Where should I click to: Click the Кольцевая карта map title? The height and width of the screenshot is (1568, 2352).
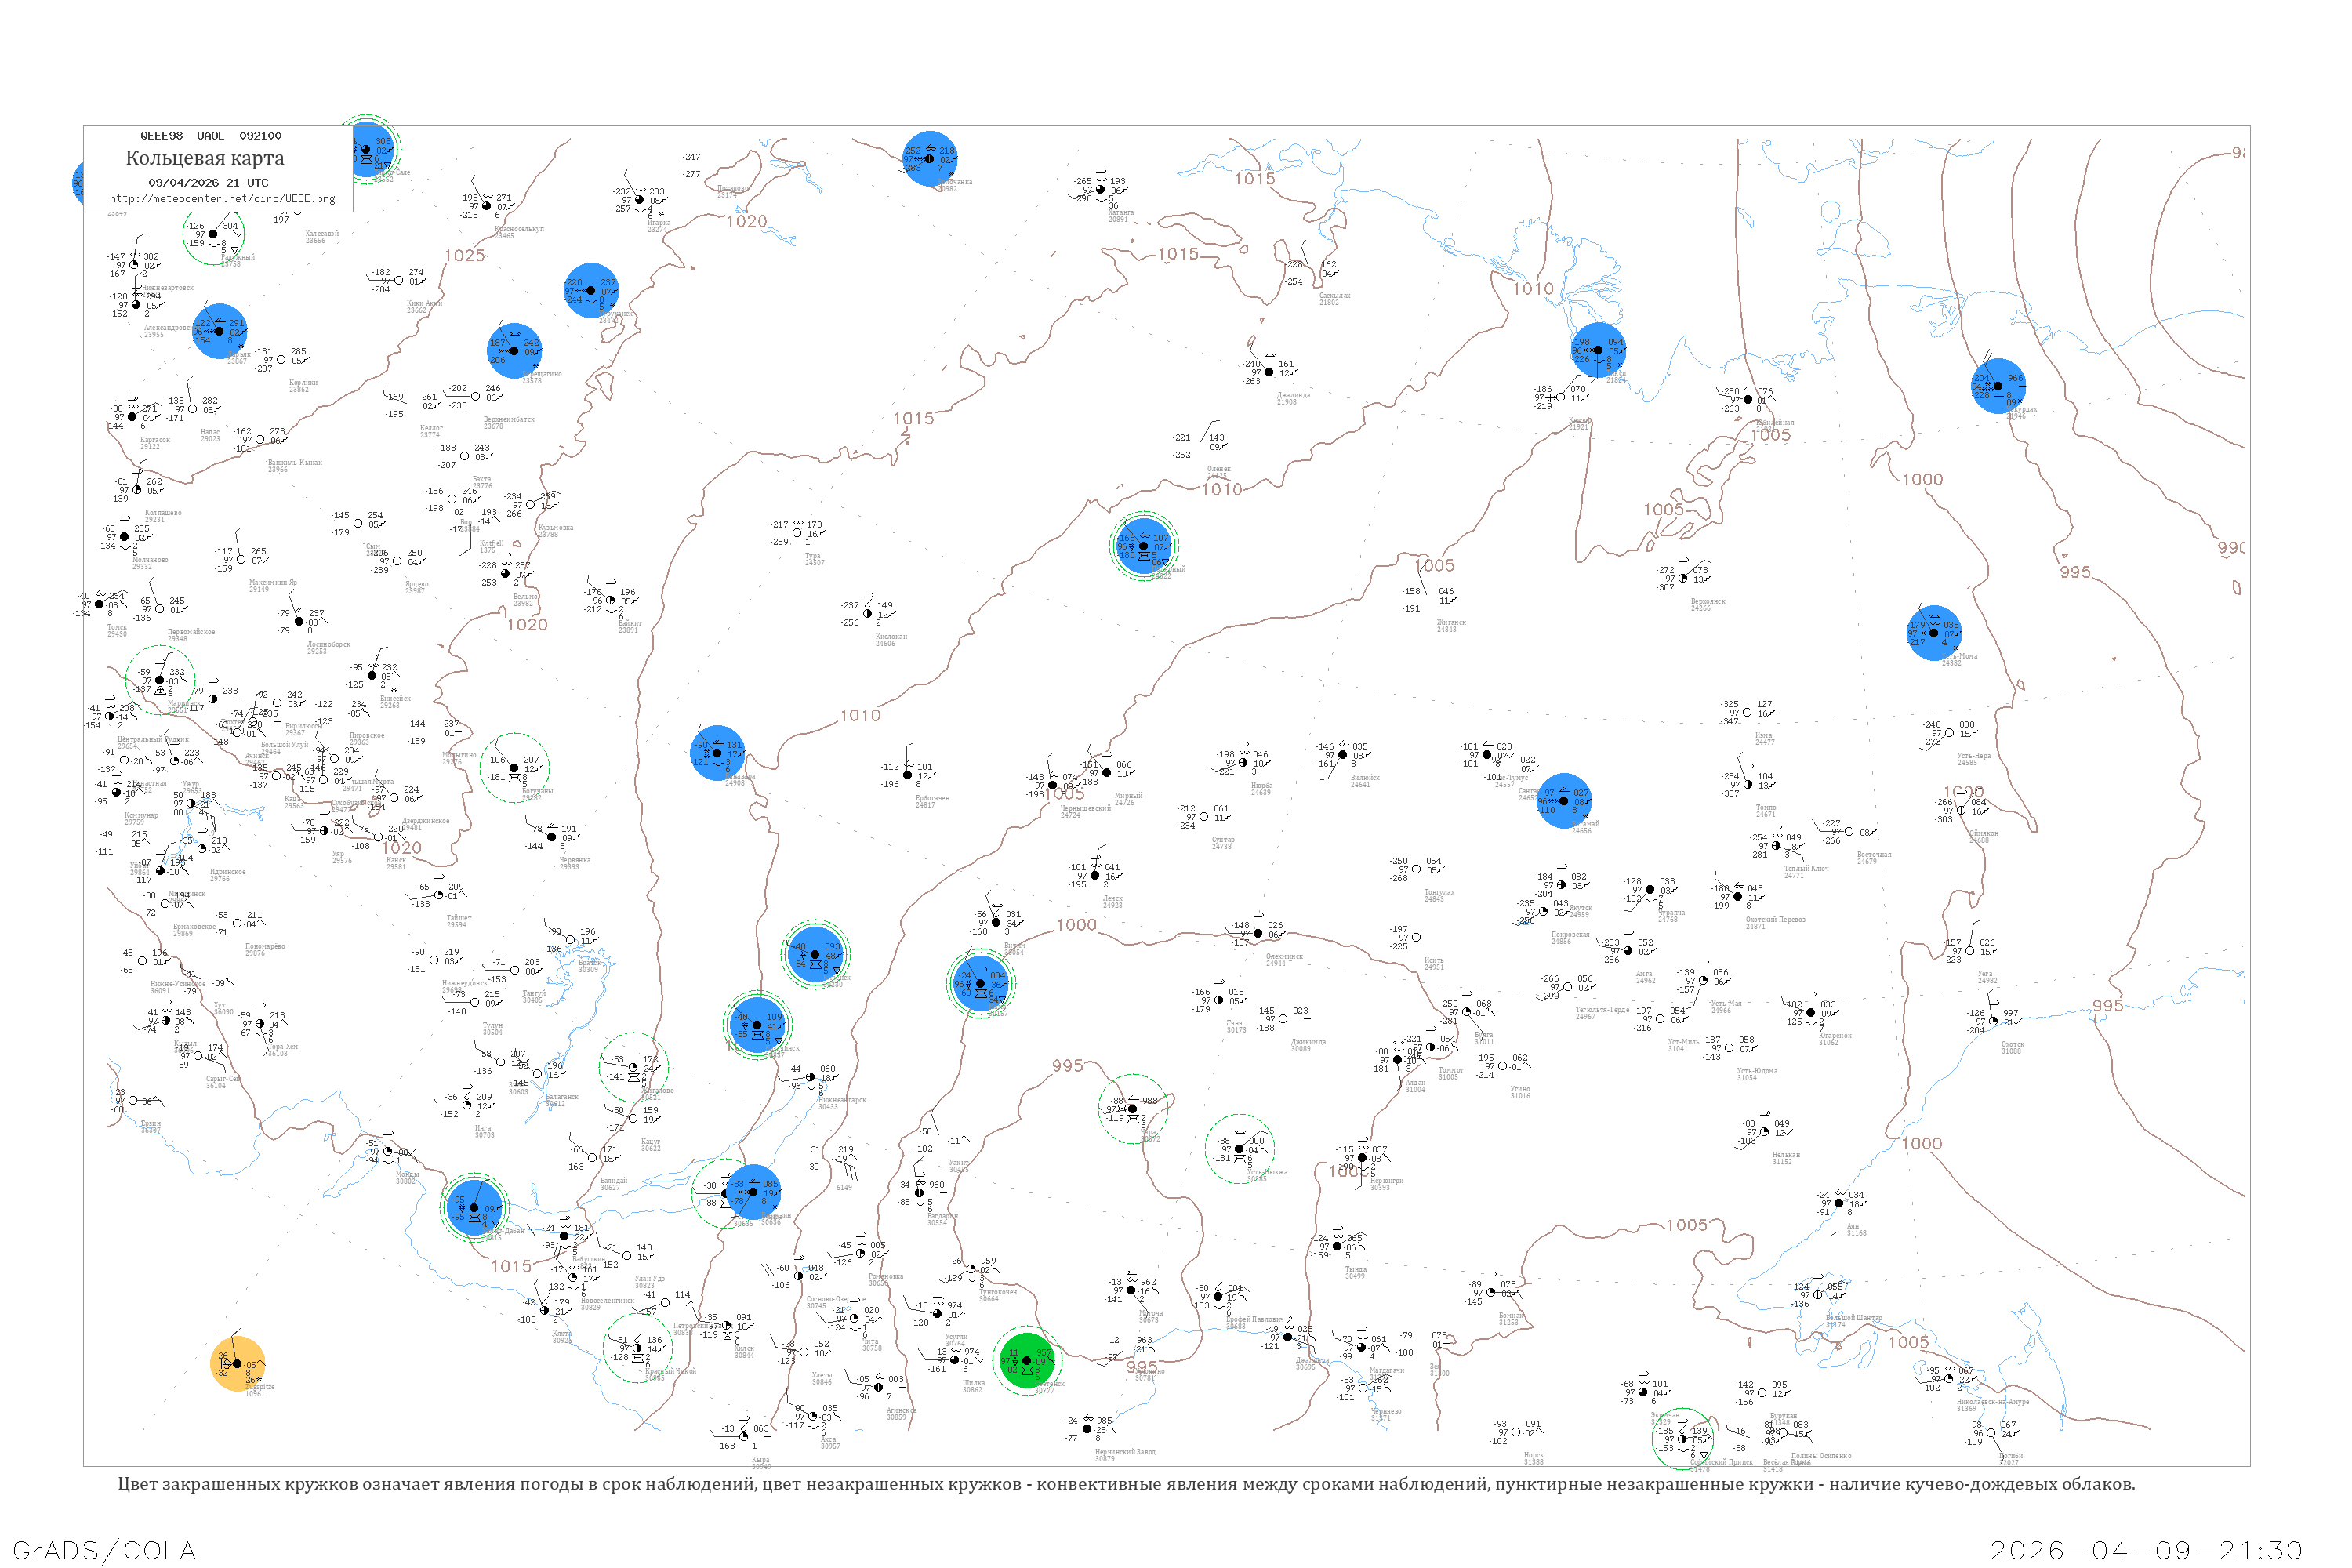click(205, 158)
